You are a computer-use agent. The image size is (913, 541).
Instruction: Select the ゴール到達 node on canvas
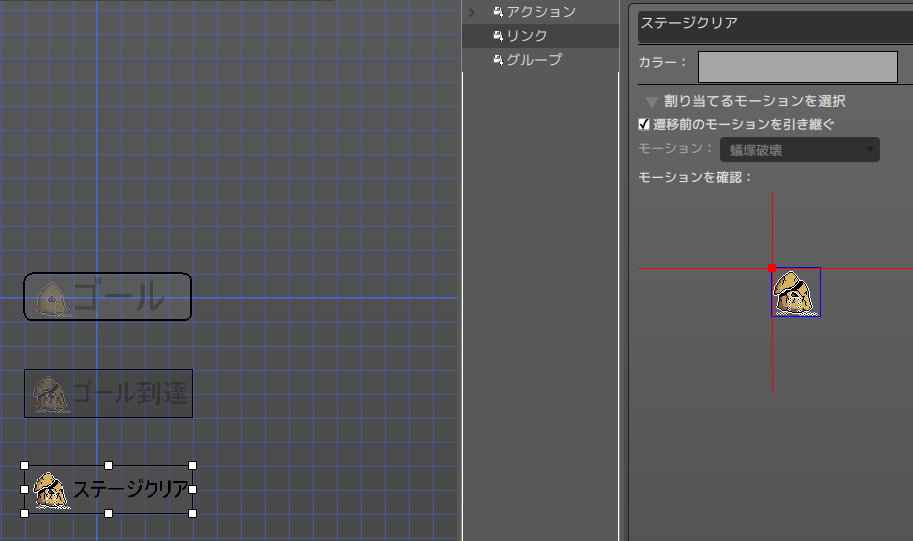108,393
